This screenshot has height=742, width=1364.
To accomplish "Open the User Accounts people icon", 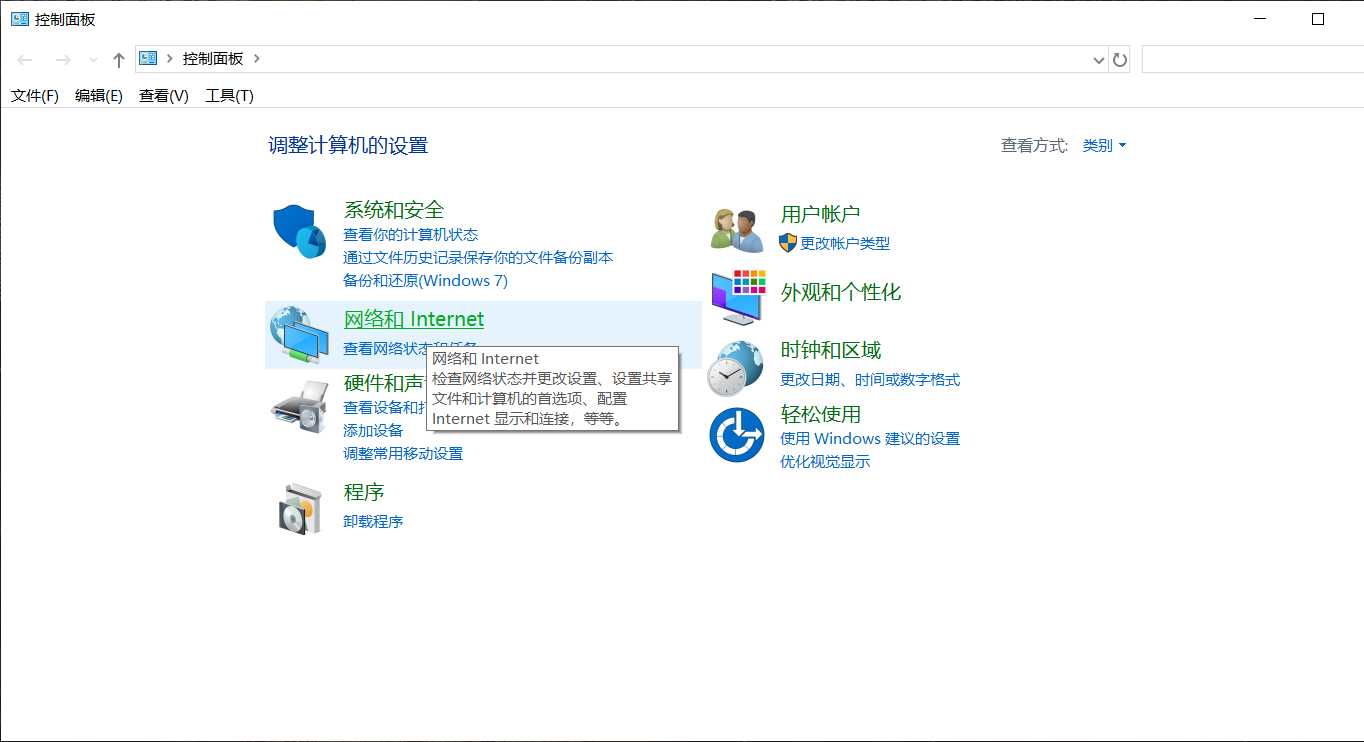I will coord(737,231).
